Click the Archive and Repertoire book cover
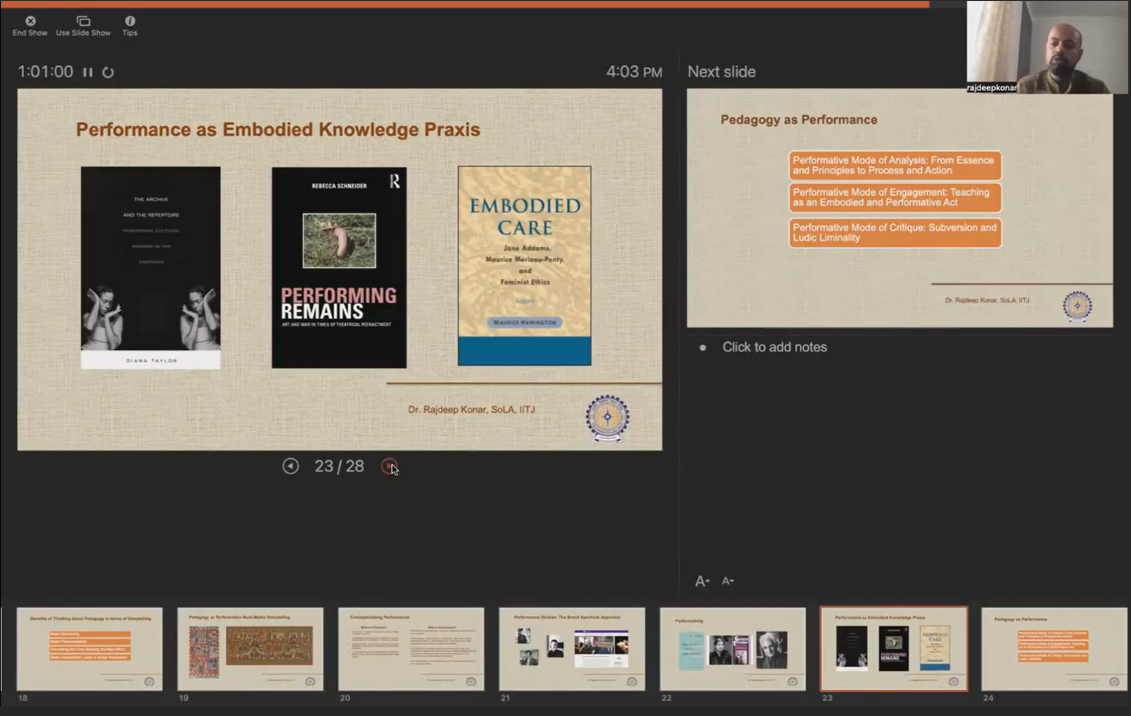Screen dimensions: 1131x716 [151, 268]
